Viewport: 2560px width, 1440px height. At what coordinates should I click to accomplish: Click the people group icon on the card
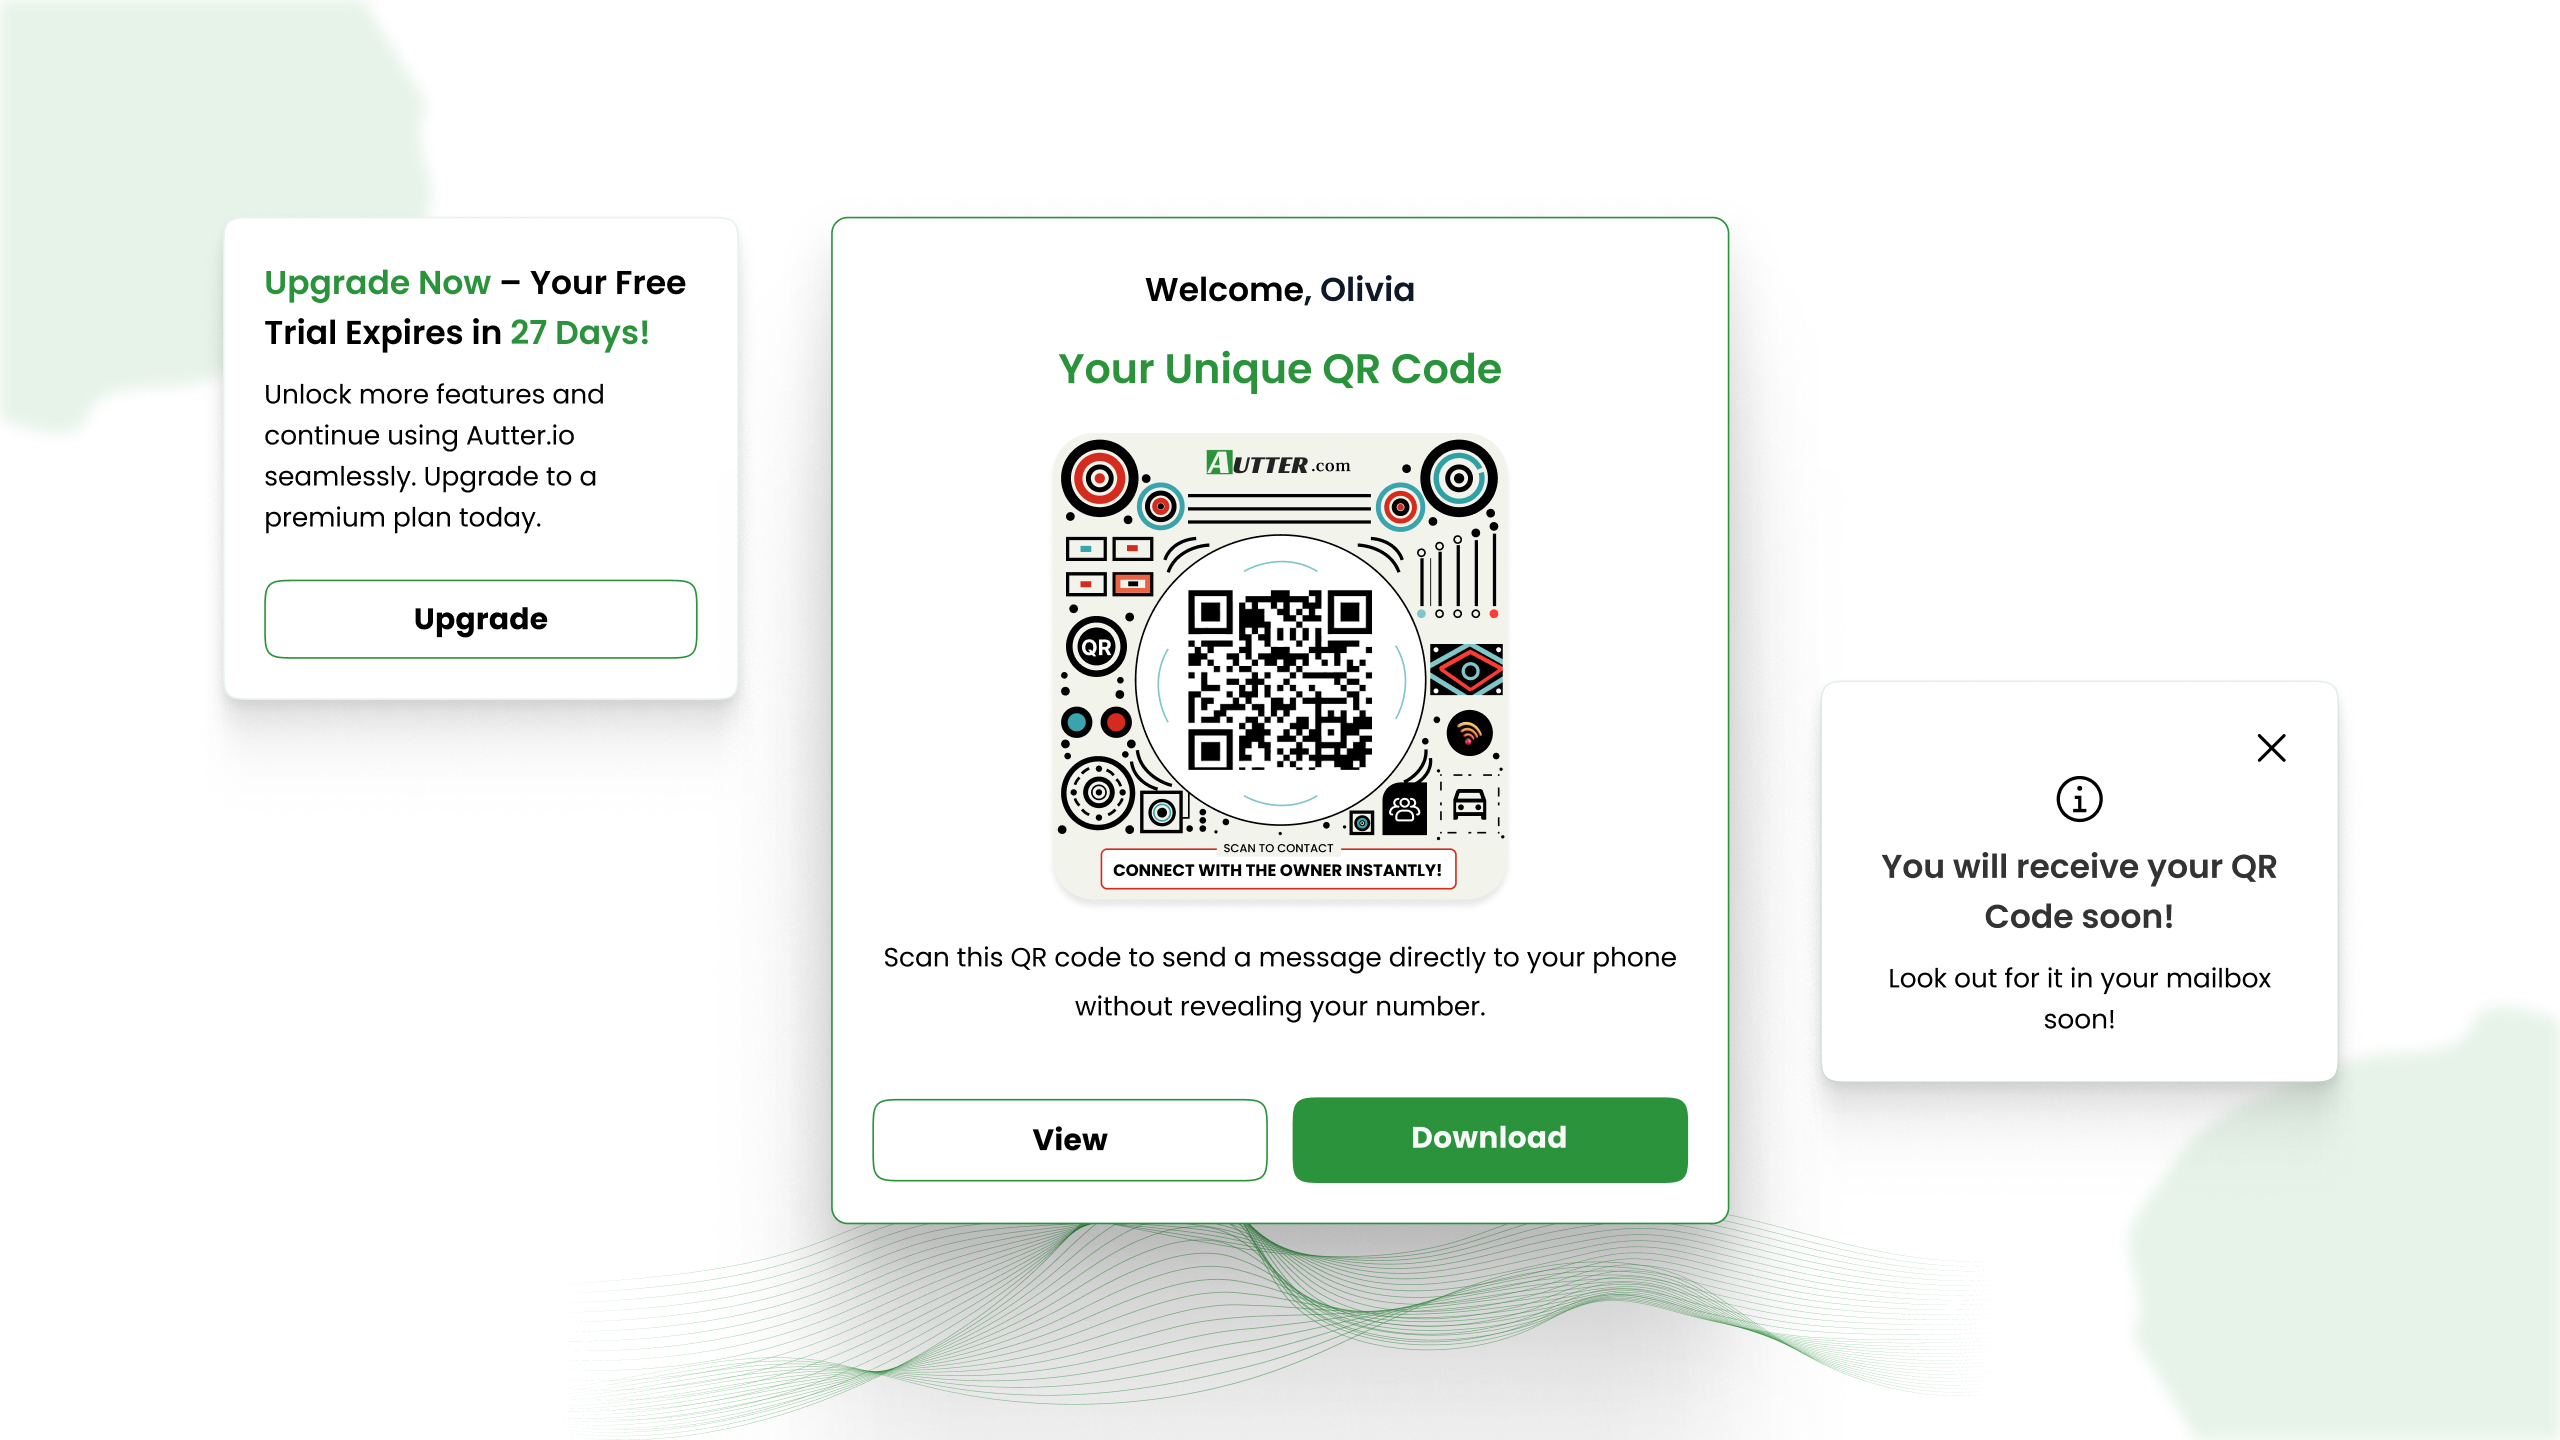tap(1404, 808)
